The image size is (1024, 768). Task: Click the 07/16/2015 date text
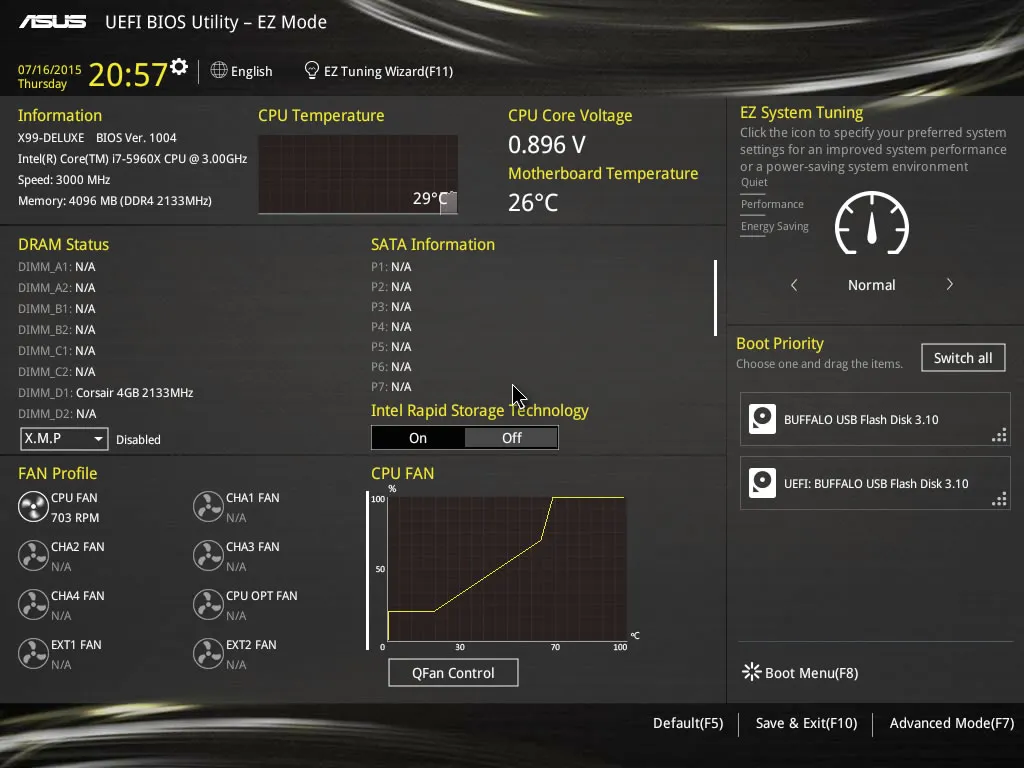[x=50, y=69]
